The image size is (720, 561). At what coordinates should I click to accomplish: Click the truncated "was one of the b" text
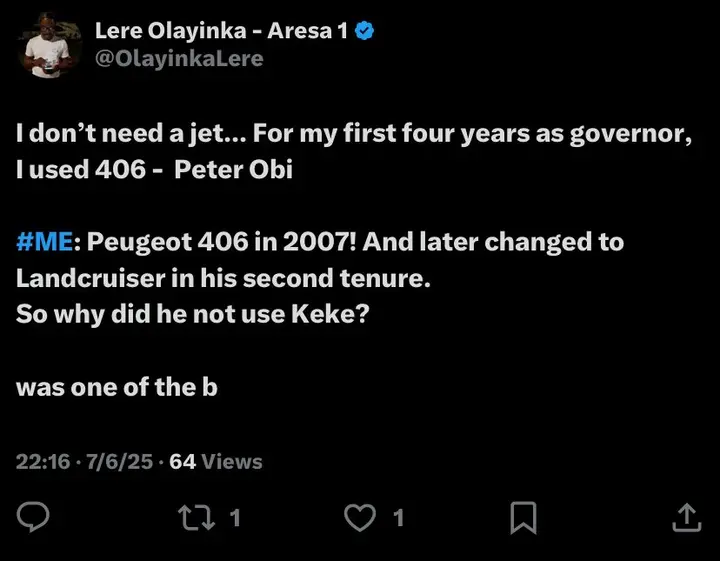[117, 387]
